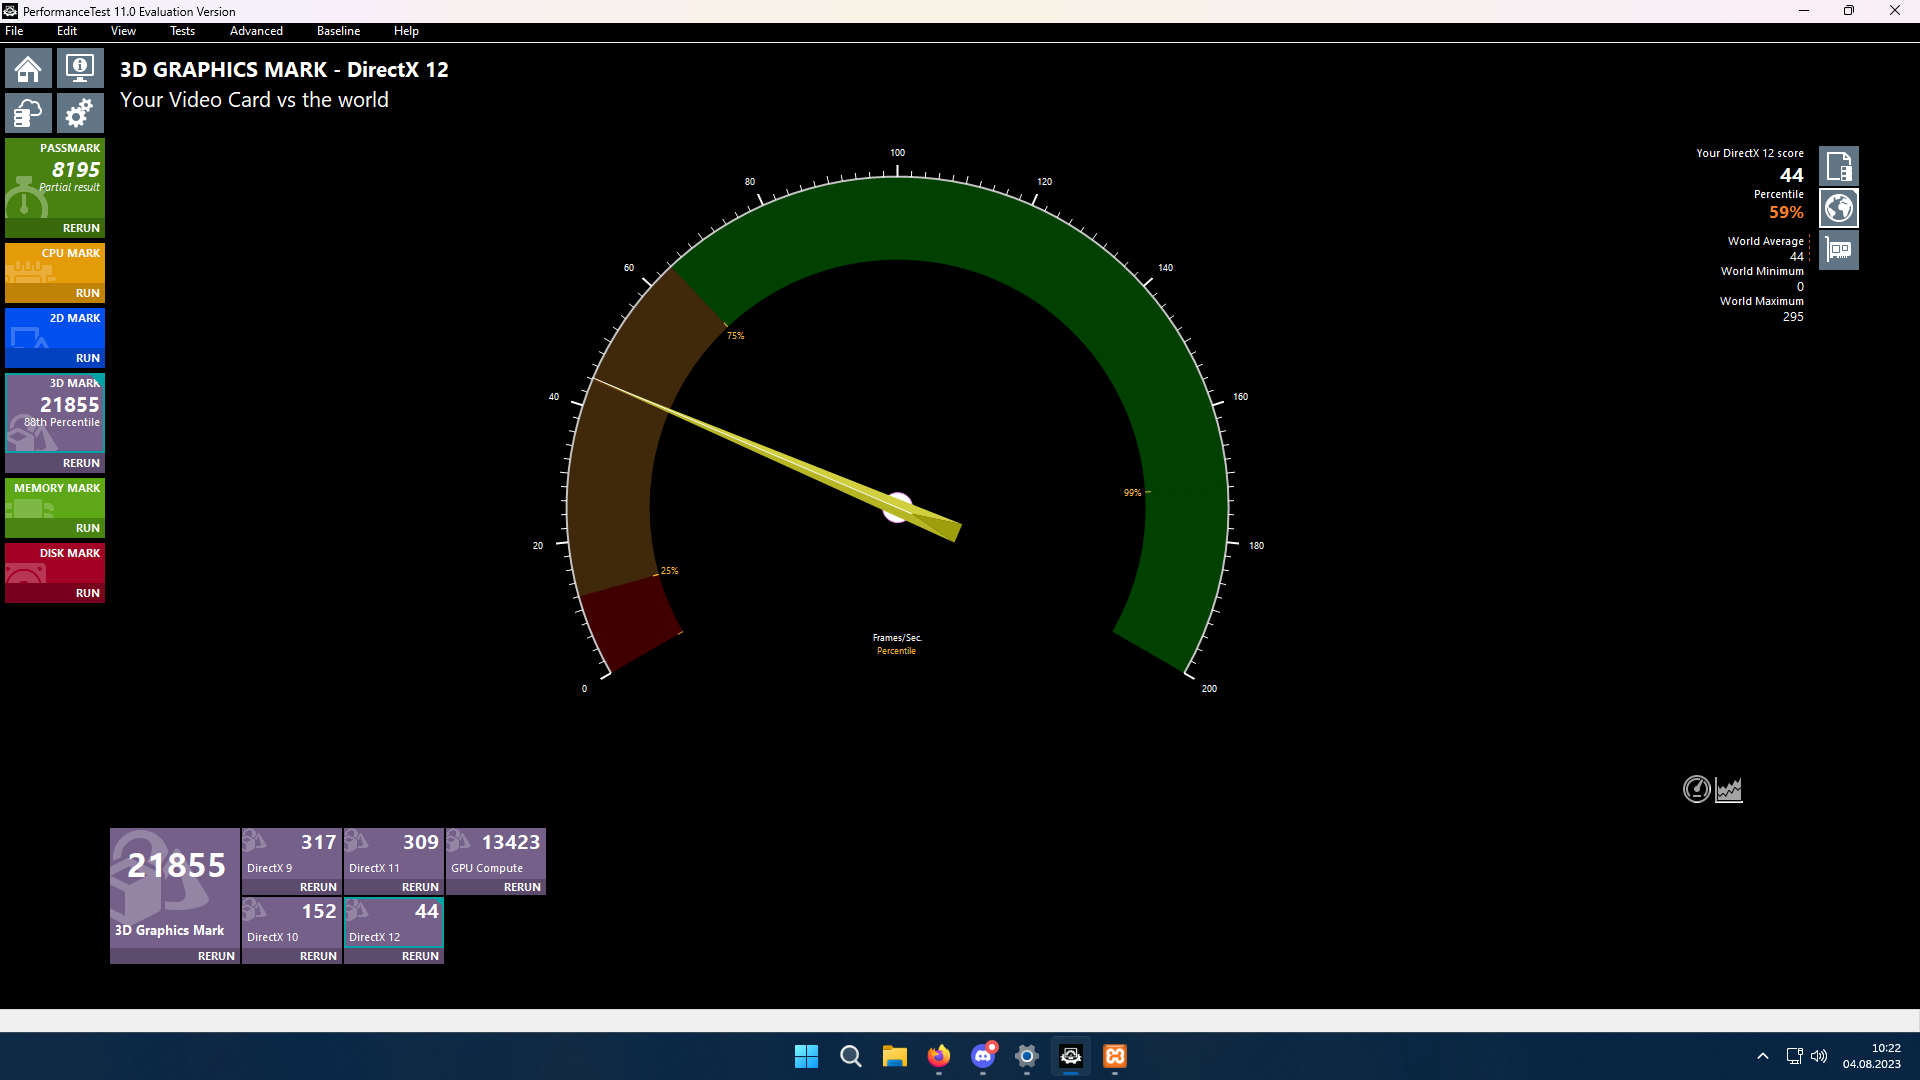
Task: Click the PassMark 8195 score in the sidebar
Action: (x=76, y=170)
